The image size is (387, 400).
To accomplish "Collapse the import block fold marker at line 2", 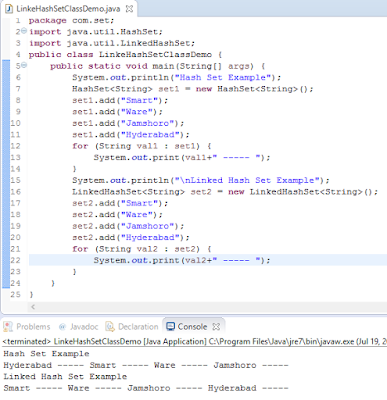I will (x=24, y=31).
